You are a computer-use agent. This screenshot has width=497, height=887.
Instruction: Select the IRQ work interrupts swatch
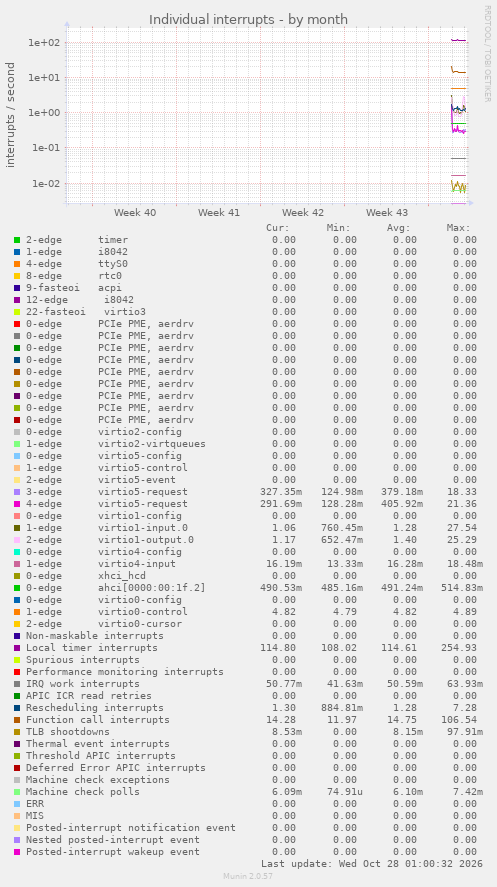(x=17, y=684)
